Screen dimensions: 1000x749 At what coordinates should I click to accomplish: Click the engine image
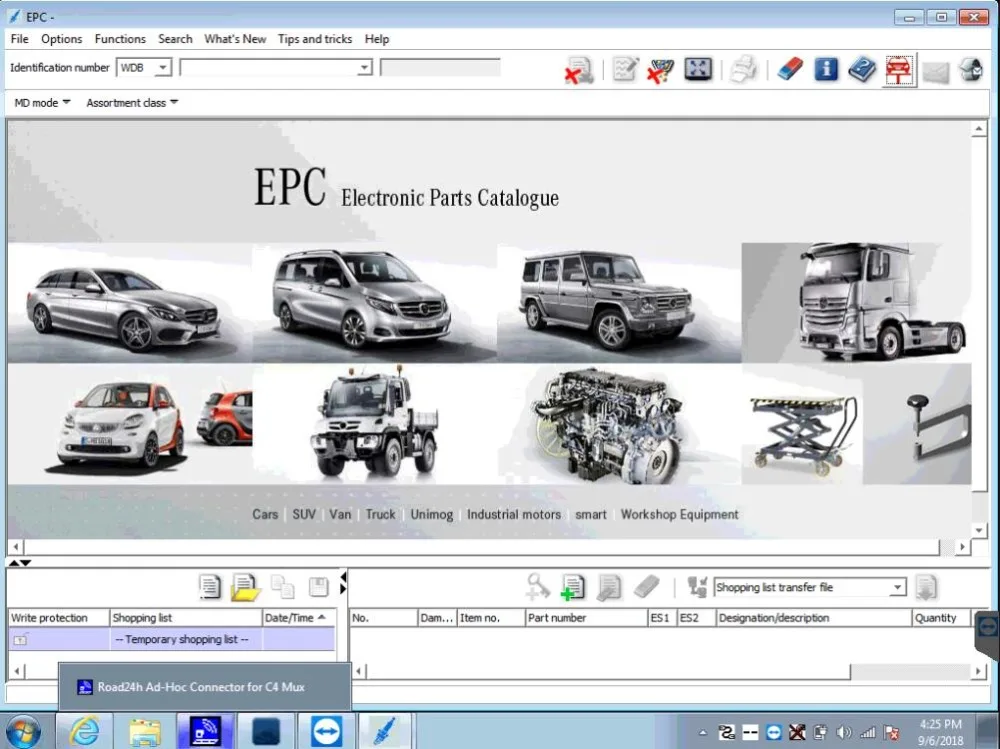pyautogui.click(x=619, y=424)
